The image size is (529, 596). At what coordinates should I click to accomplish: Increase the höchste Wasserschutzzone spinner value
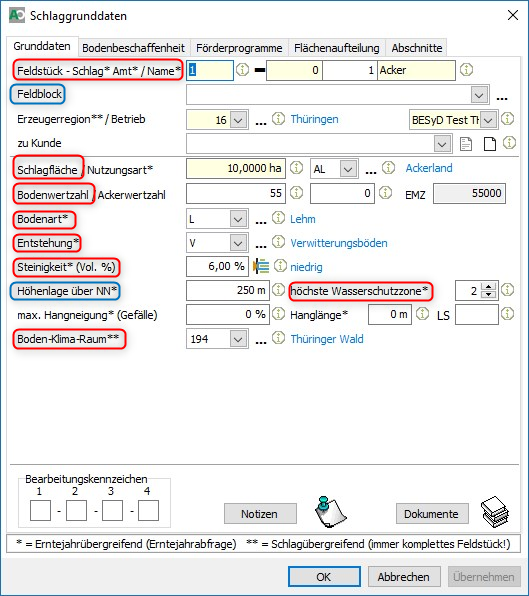click(489, 287)
